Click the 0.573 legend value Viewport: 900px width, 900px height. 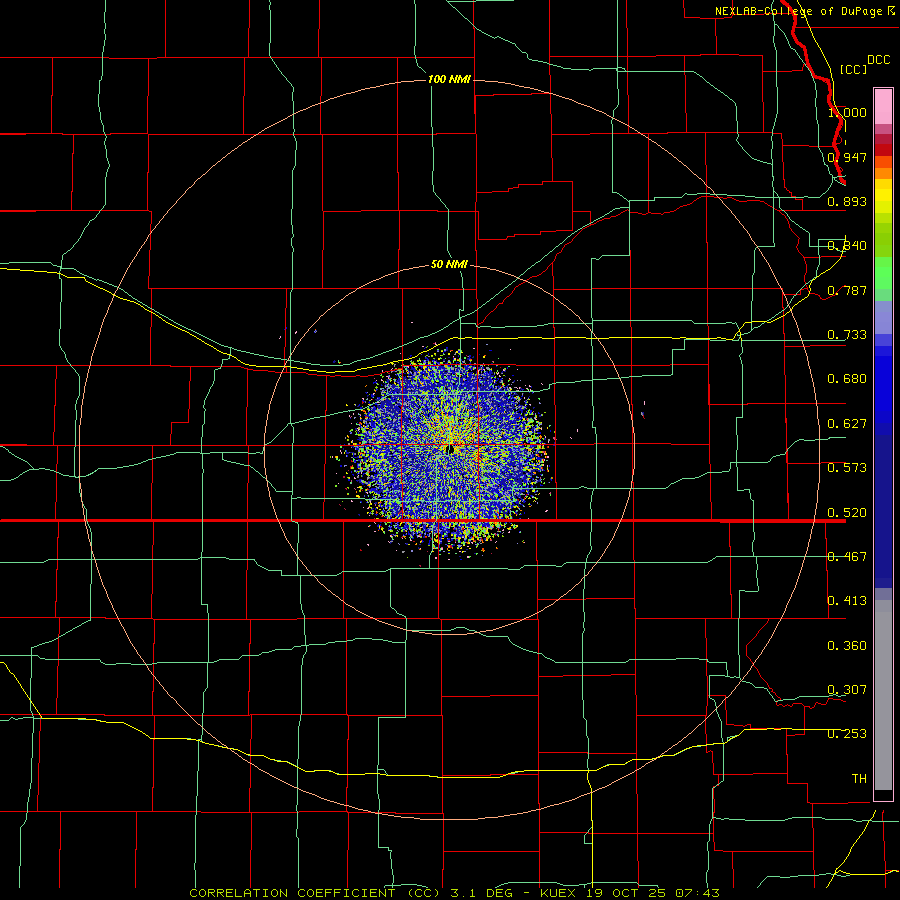tap(847, 468)
